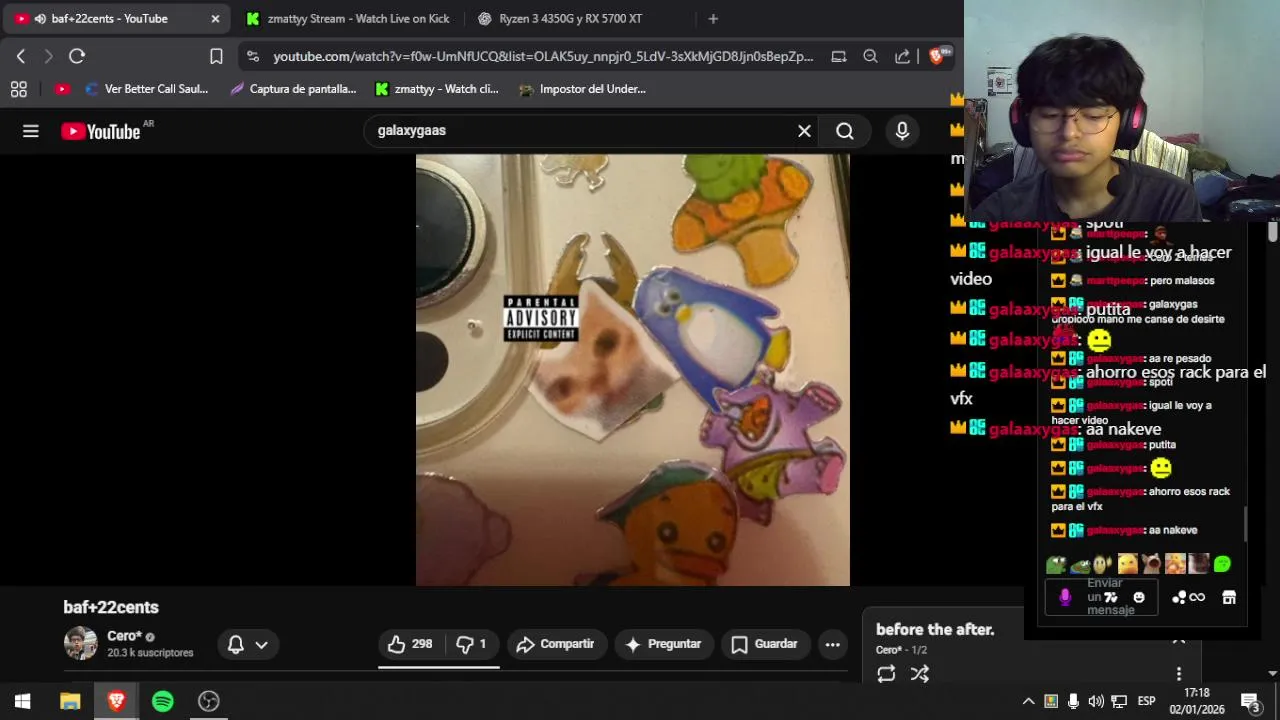Mute the tab via speaker icon
1280x720 pixels.
click(40, 19)
